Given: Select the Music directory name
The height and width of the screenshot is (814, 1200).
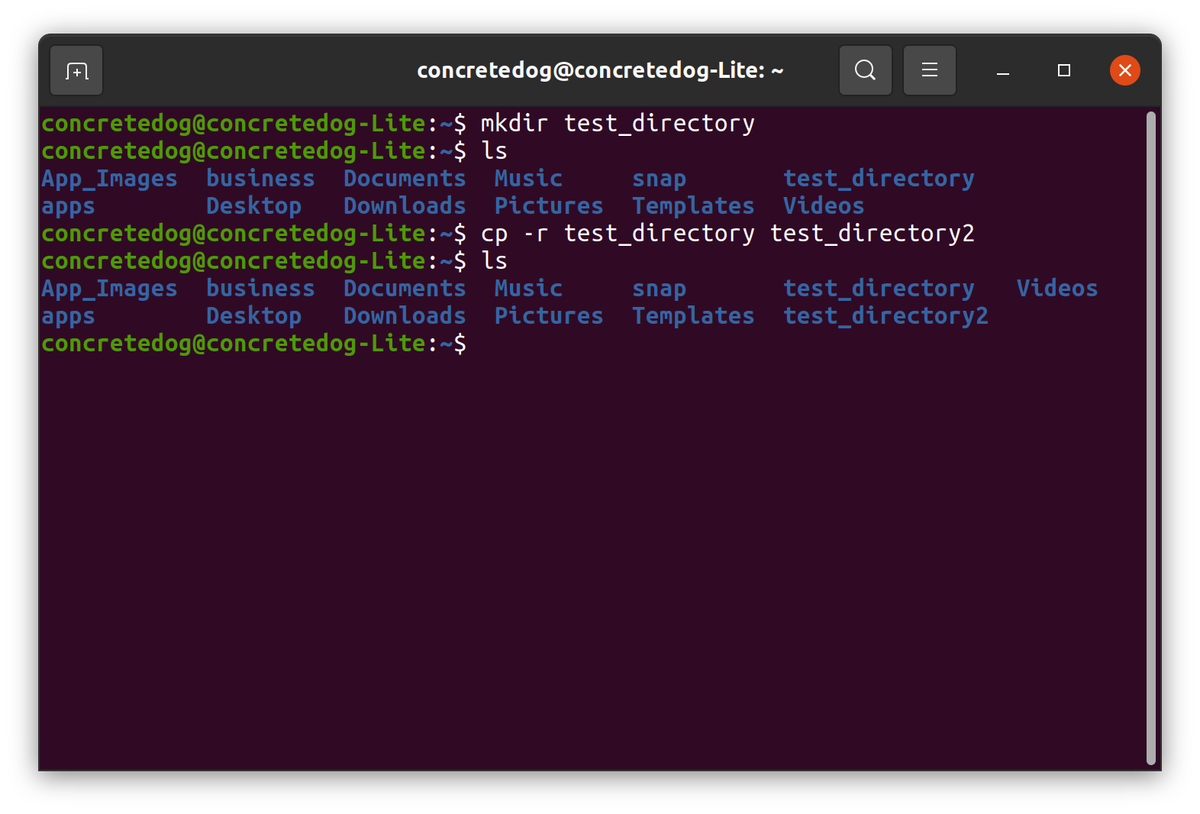Looking at the screenshot, I should [528, 177].
